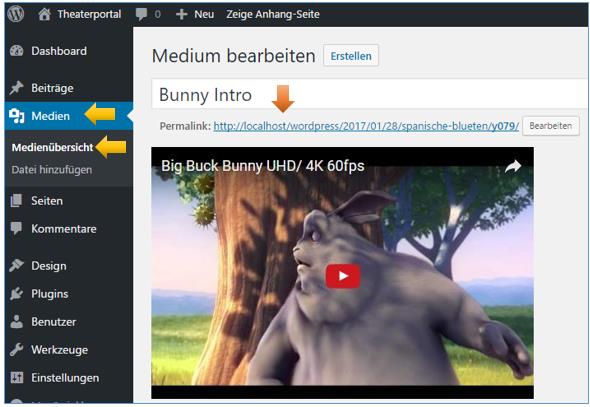
Task: Click the Kommentare speech bubble icon
Action: pyautogui.click(x=17, y=229)
